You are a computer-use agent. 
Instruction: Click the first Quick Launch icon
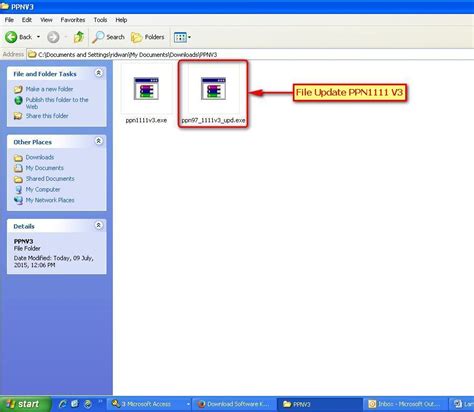click(x=62, y=404)
